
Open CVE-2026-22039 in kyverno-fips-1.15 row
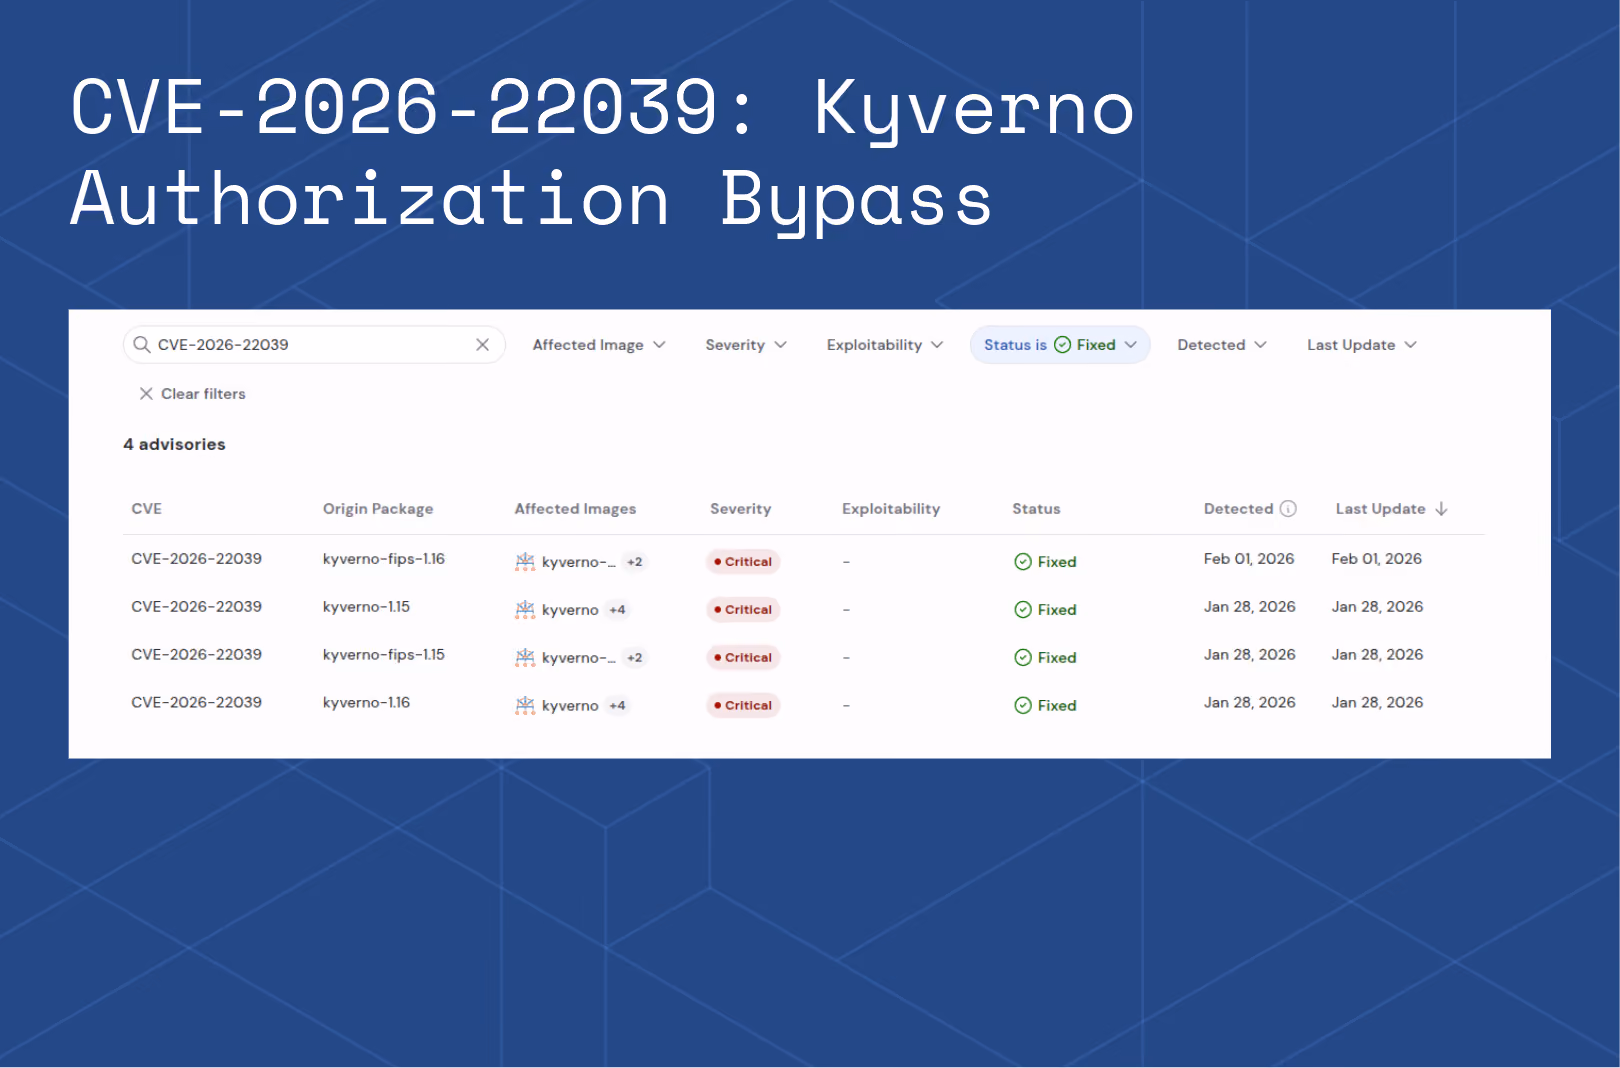click(197, 655)
